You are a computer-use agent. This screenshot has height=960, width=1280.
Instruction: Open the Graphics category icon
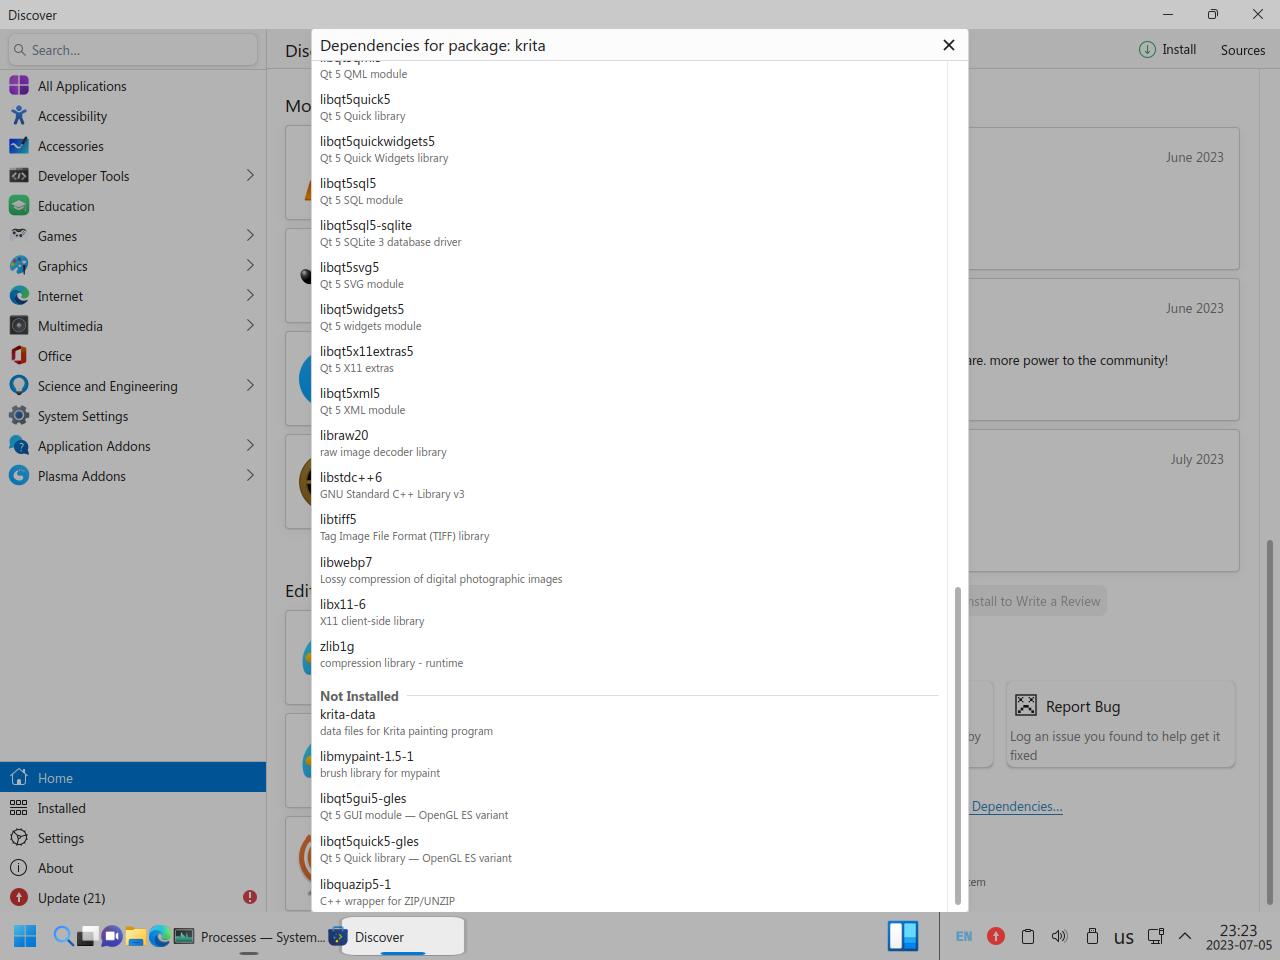tap(19, 266)
